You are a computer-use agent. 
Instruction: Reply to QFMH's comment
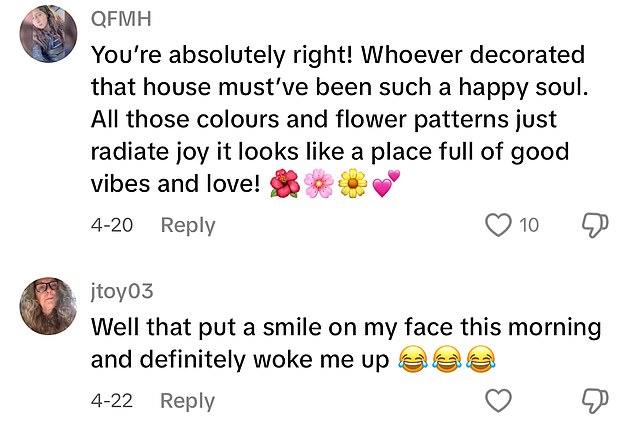pos(187,226)
